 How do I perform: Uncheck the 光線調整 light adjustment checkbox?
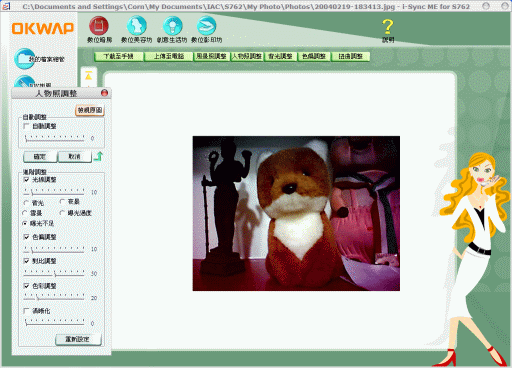[x=26, y=180]
